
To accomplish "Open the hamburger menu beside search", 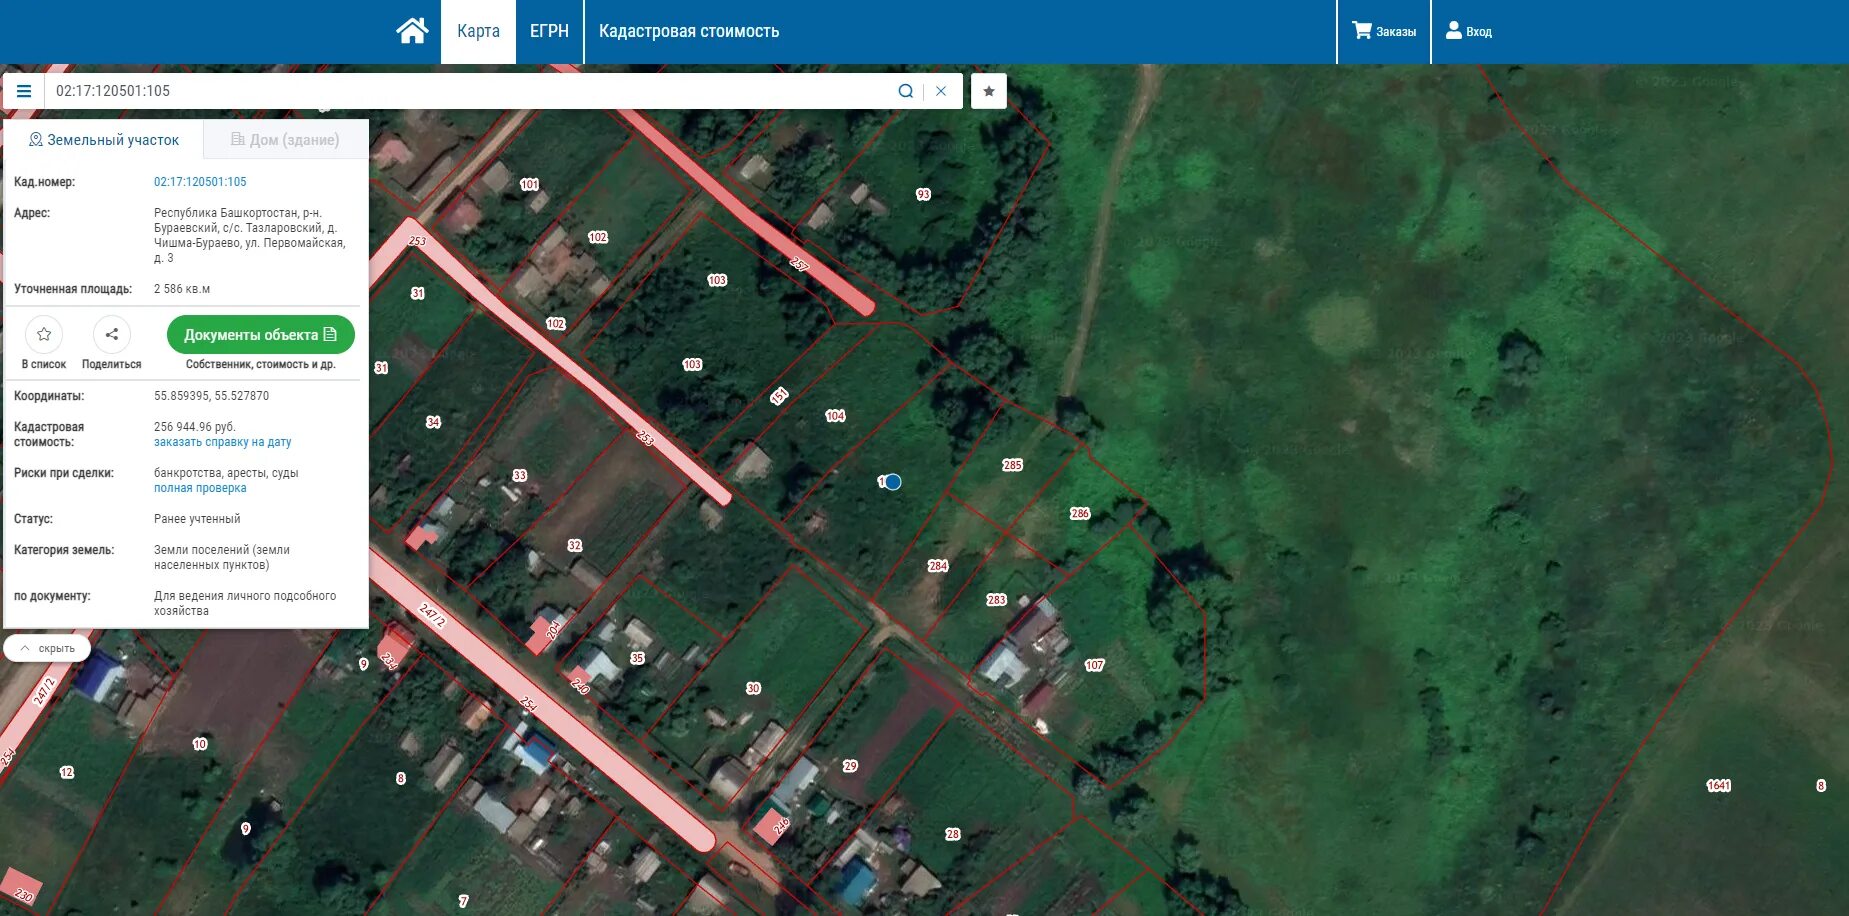I will [x=24, y=91].
